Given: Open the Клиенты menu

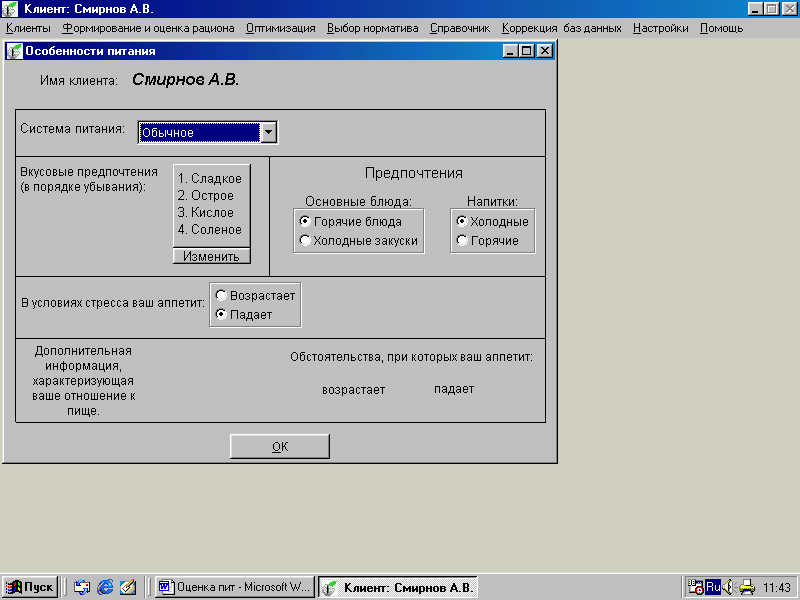Looking at the screenshot, I should [x=28, y=28].
